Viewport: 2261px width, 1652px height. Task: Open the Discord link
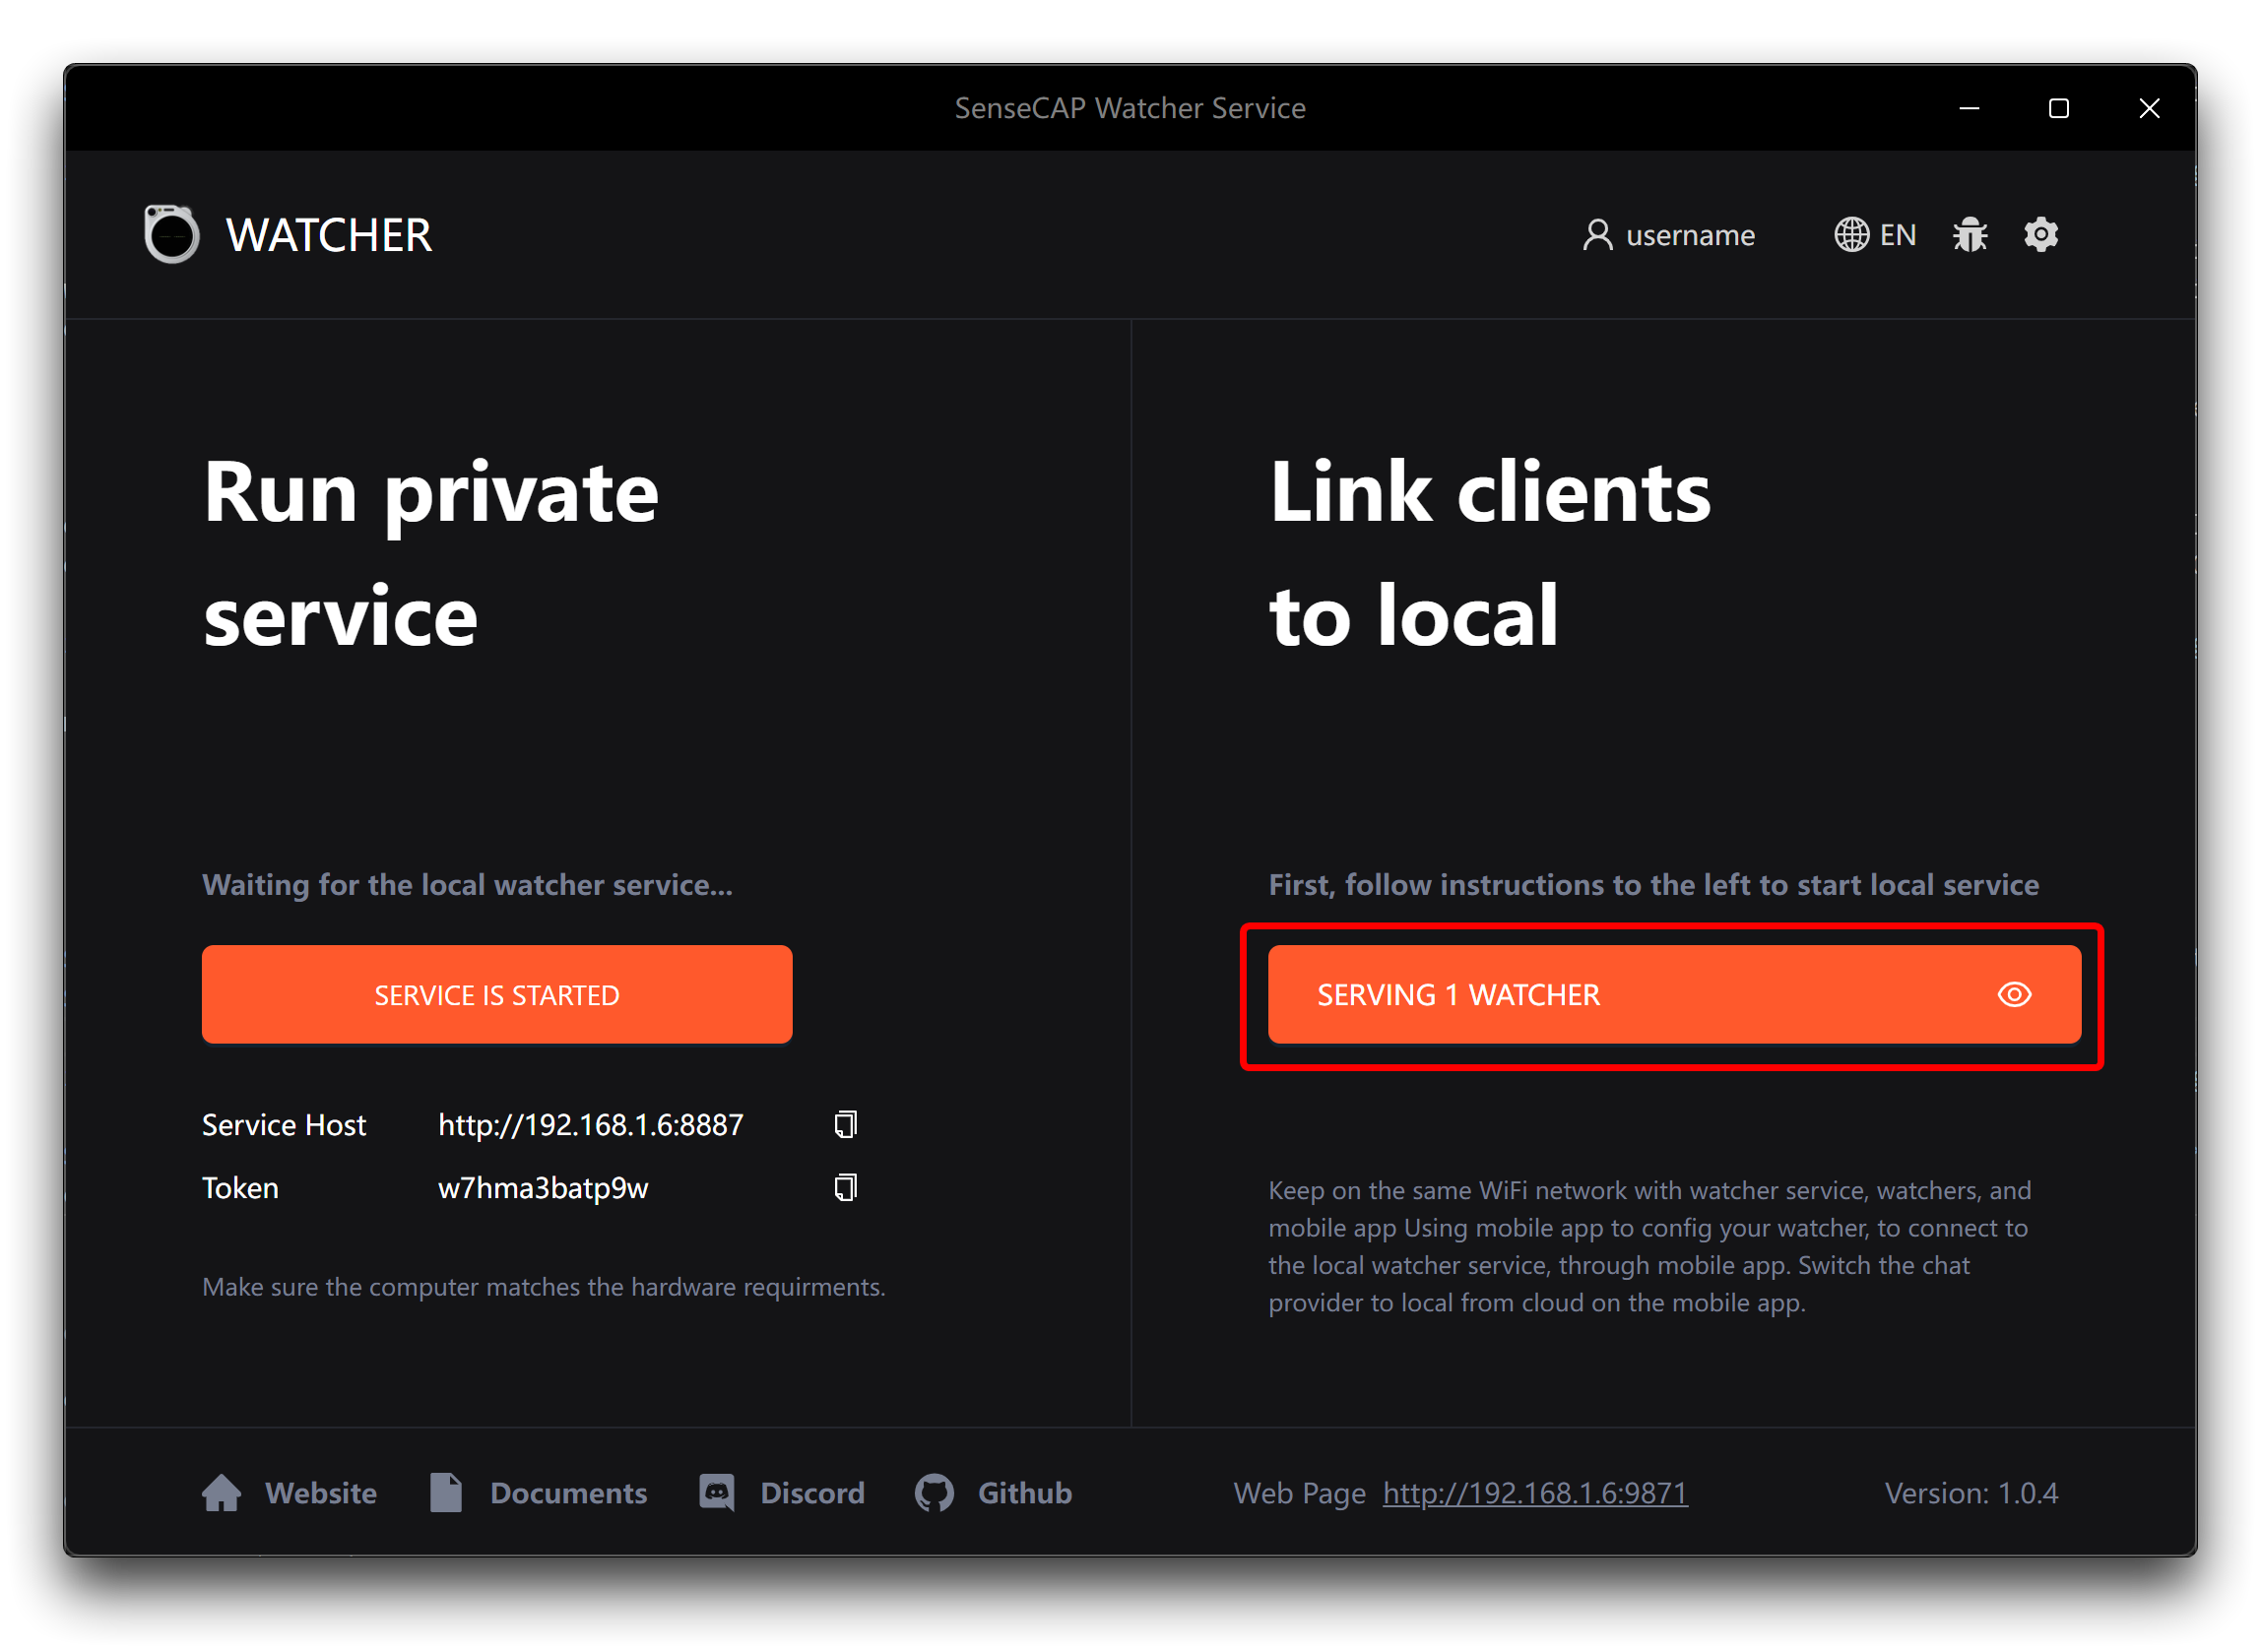(x=812, y=1493)
